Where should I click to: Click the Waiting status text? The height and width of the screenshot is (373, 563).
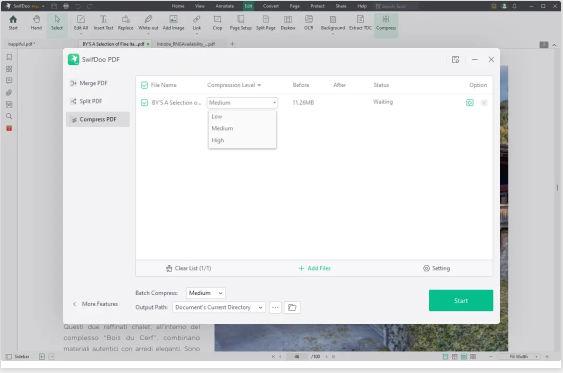(383, 102)
